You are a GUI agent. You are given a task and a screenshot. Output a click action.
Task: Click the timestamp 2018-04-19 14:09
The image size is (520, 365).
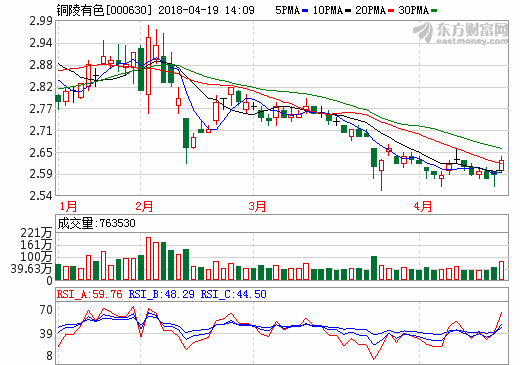pyautogui.click(x=206, y=10)
